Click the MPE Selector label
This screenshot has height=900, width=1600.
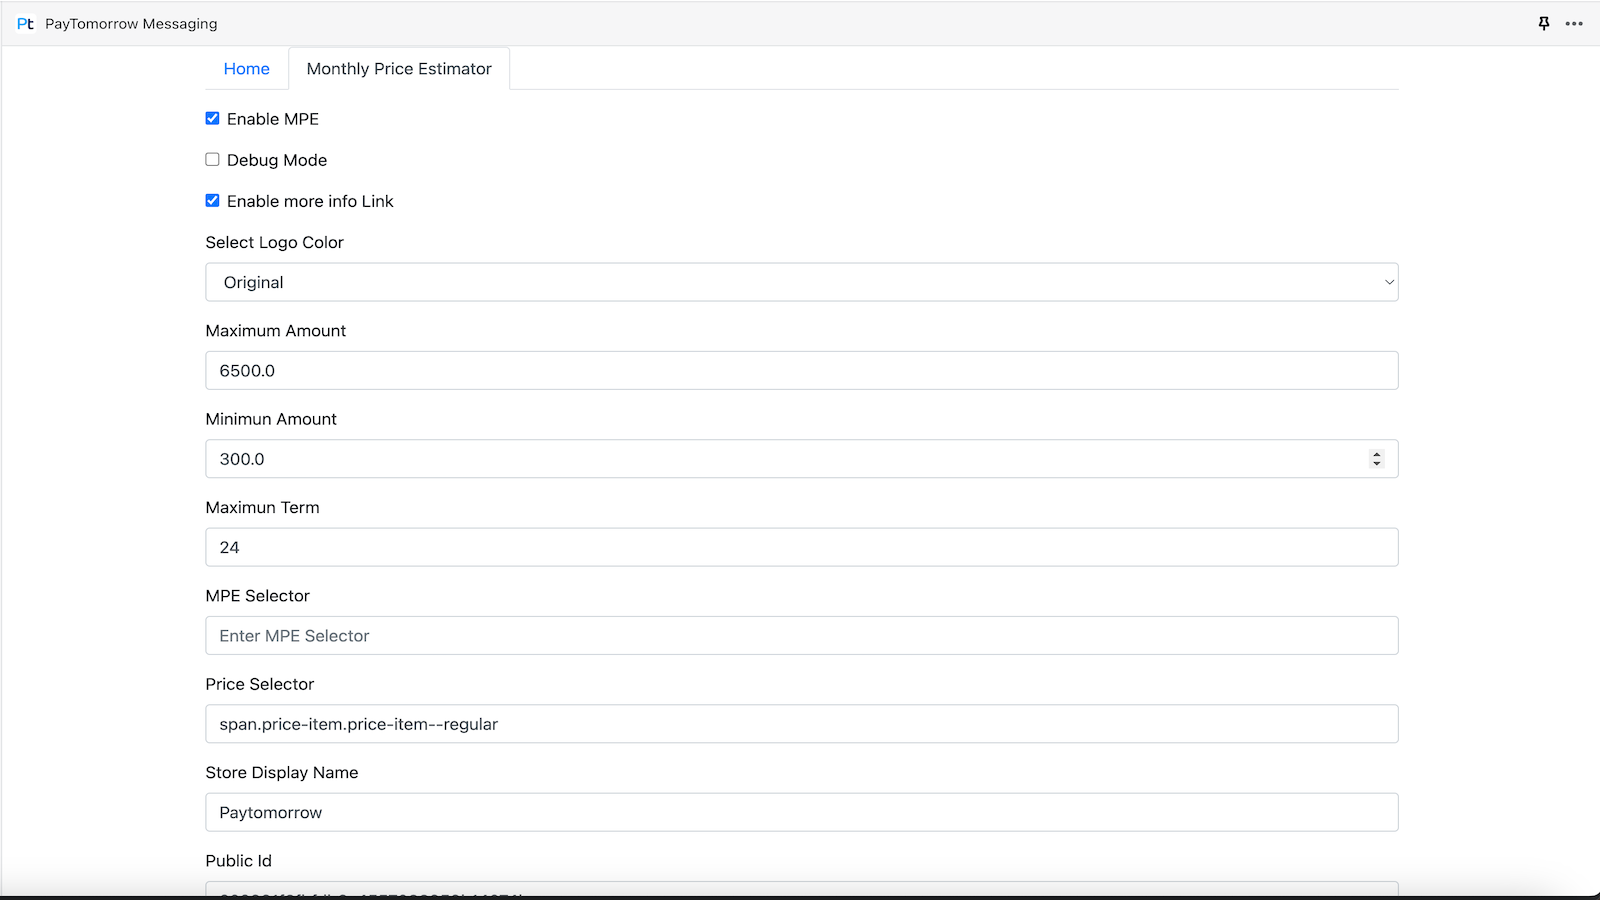(x=258, y=596)
